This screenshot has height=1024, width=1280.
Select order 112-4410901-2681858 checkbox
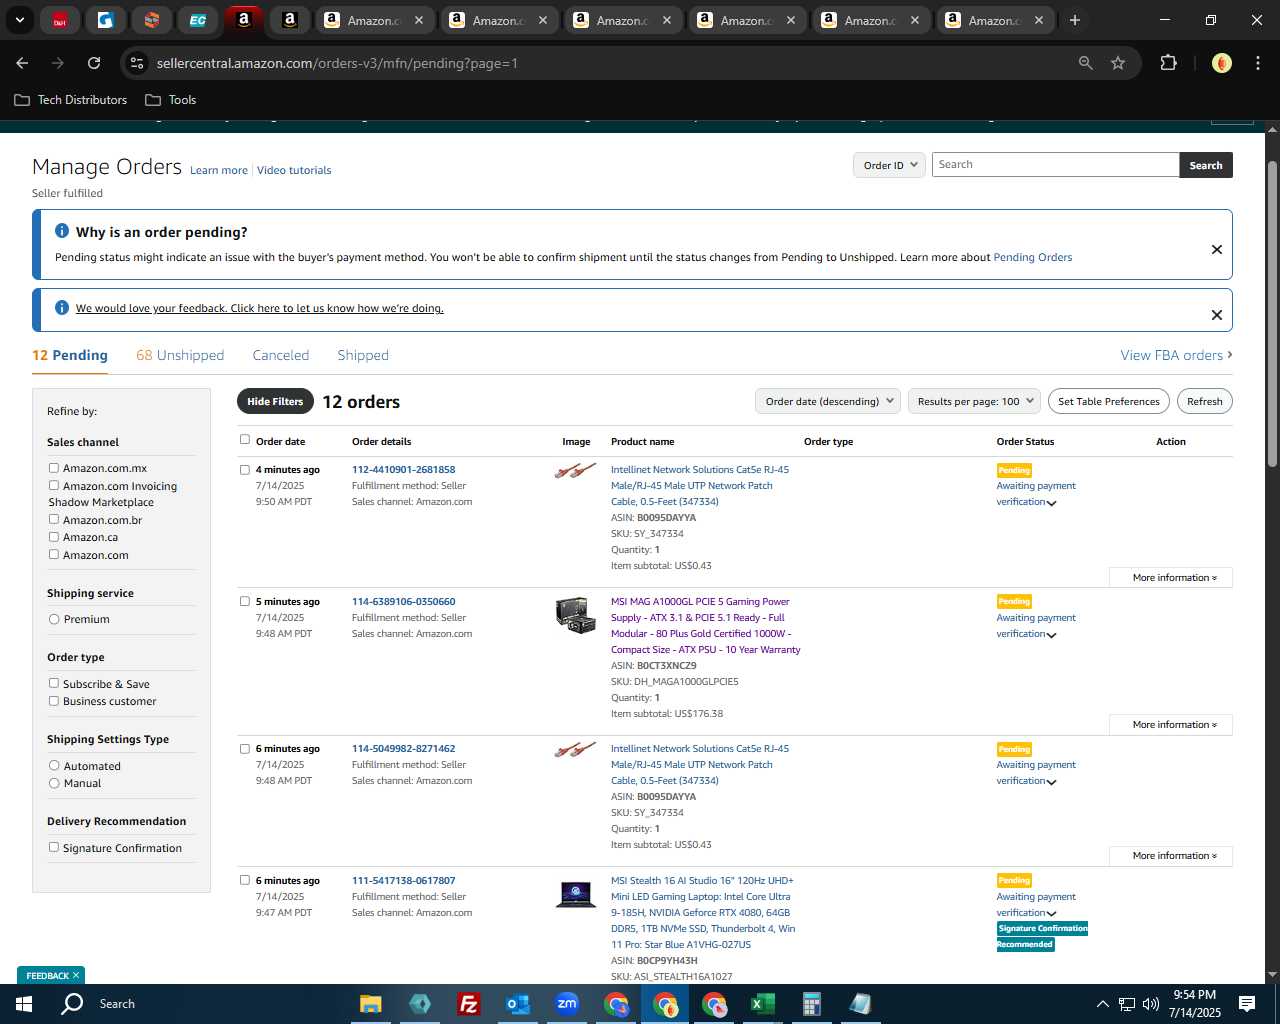pos(245,469)
